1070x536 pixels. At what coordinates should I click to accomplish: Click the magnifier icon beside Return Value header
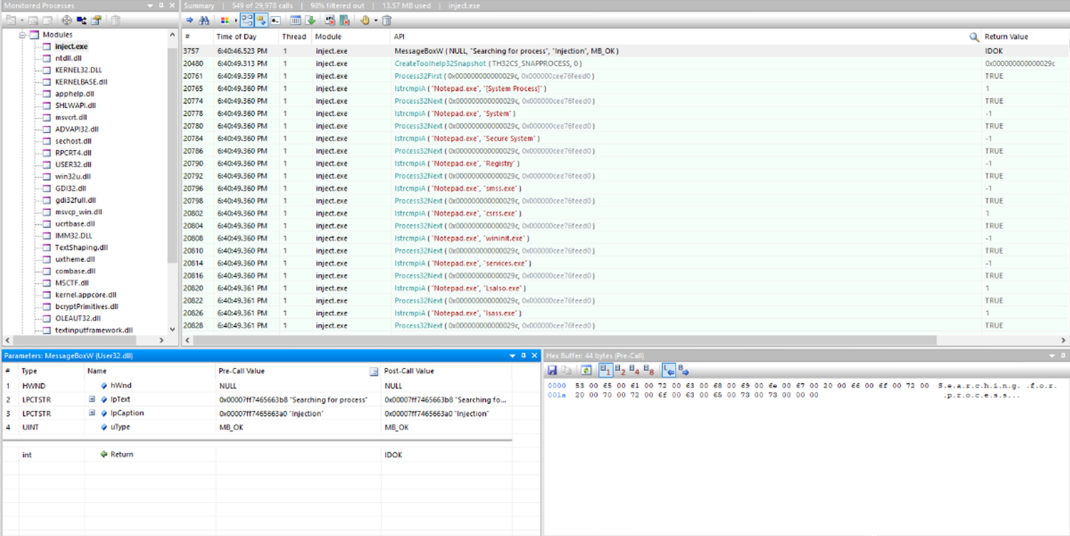tap(974, 37)
